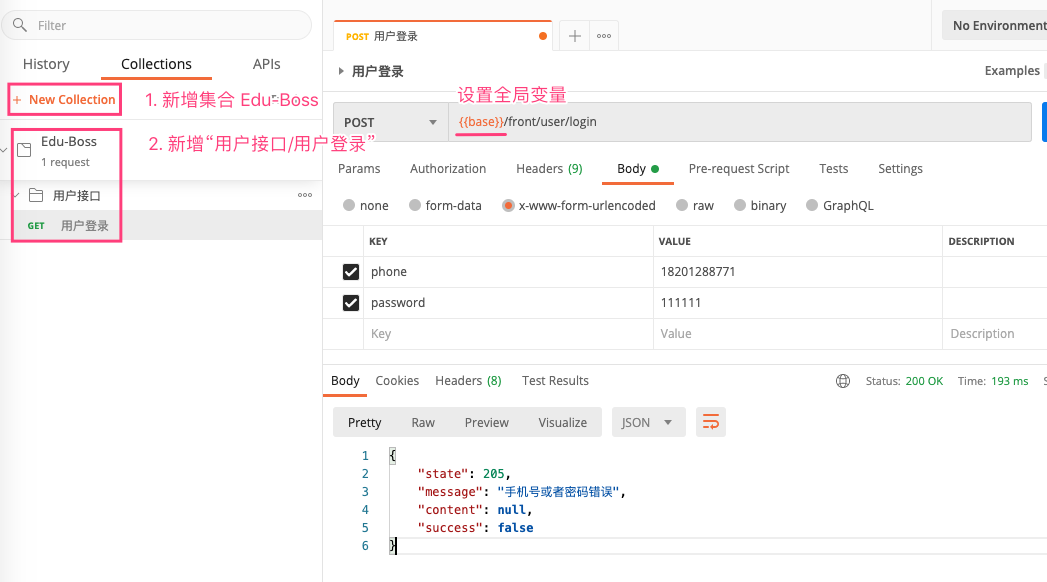
Task: Open a new request tab with plus icon
Action: click(x=574, y=36)
